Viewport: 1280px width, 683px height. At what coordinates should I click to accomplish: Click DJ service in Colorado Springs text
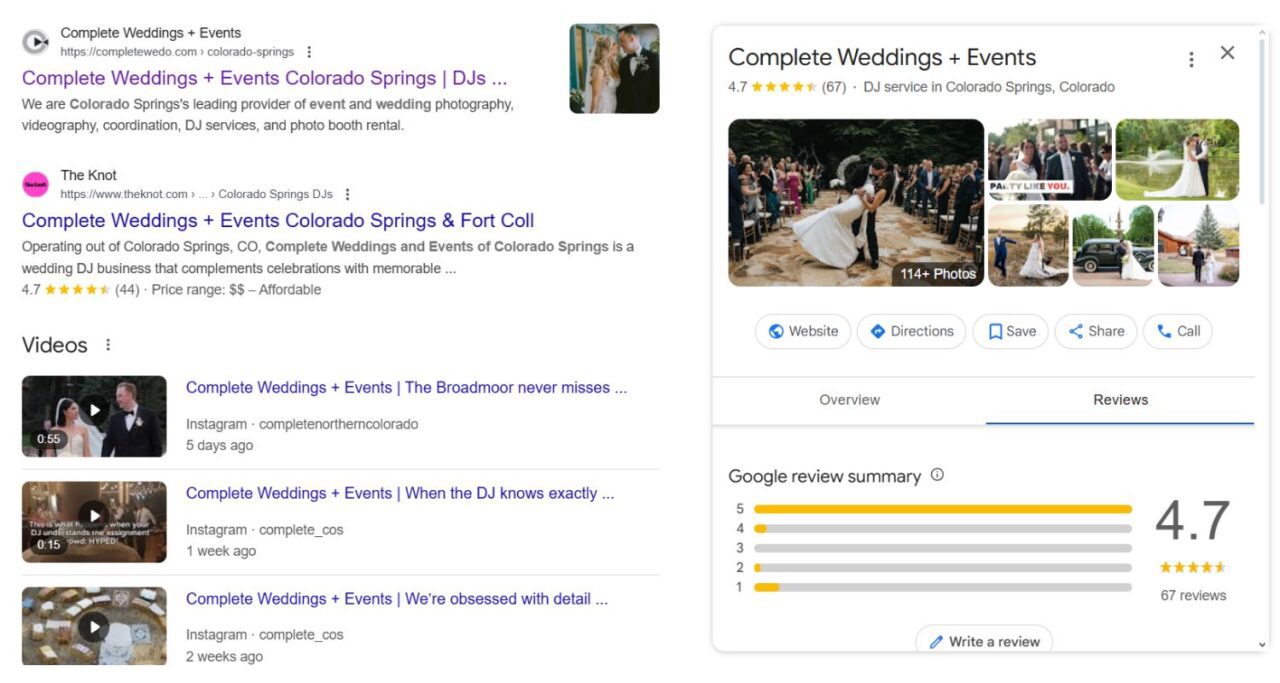989,87
